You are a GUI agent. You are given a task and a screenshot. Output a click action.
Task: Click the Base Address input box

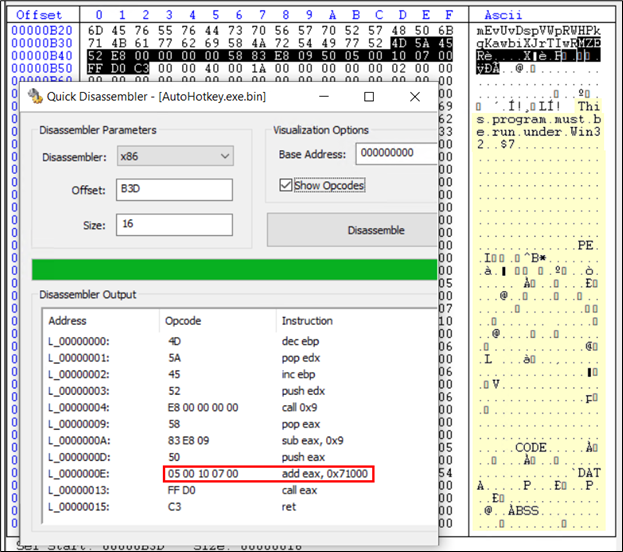click(394, 154)
